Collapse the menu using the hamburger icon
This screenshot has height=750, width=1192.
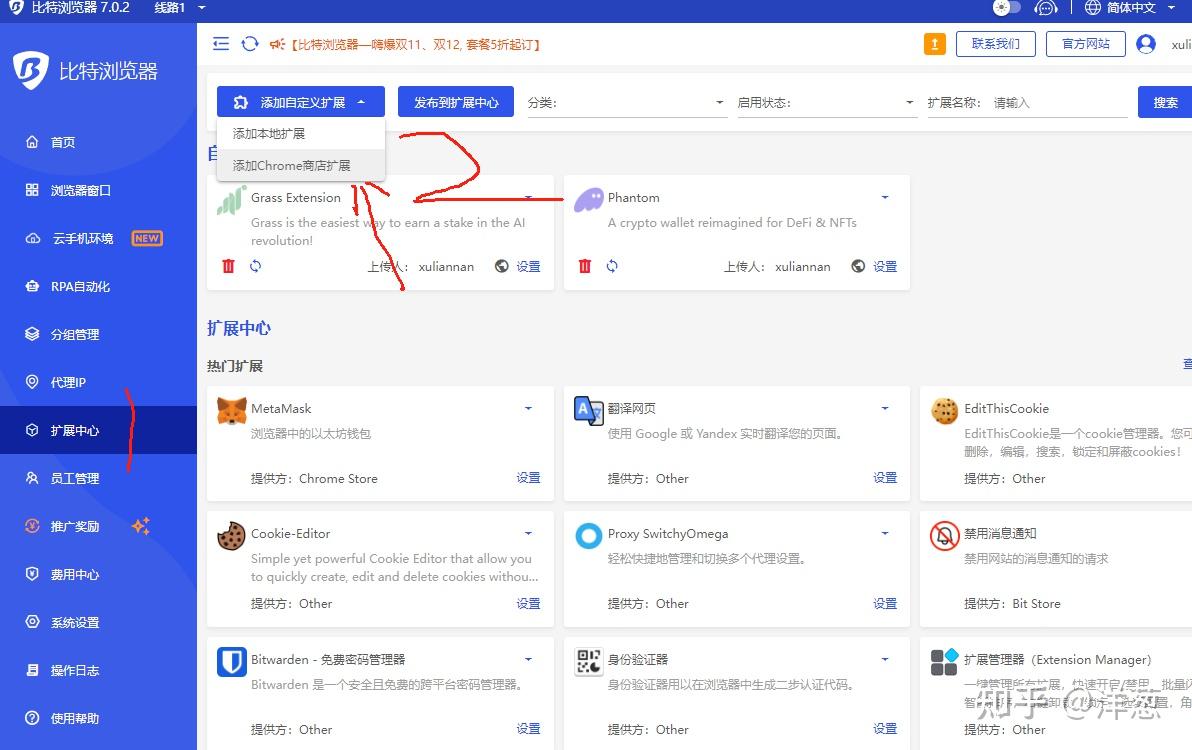[221, 44]
